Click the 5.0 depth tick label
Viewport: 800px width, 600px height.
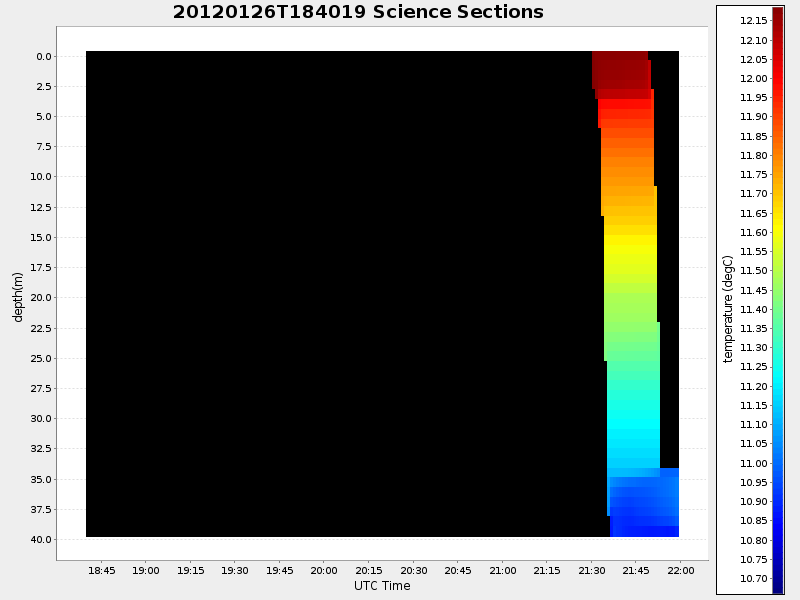44,117
